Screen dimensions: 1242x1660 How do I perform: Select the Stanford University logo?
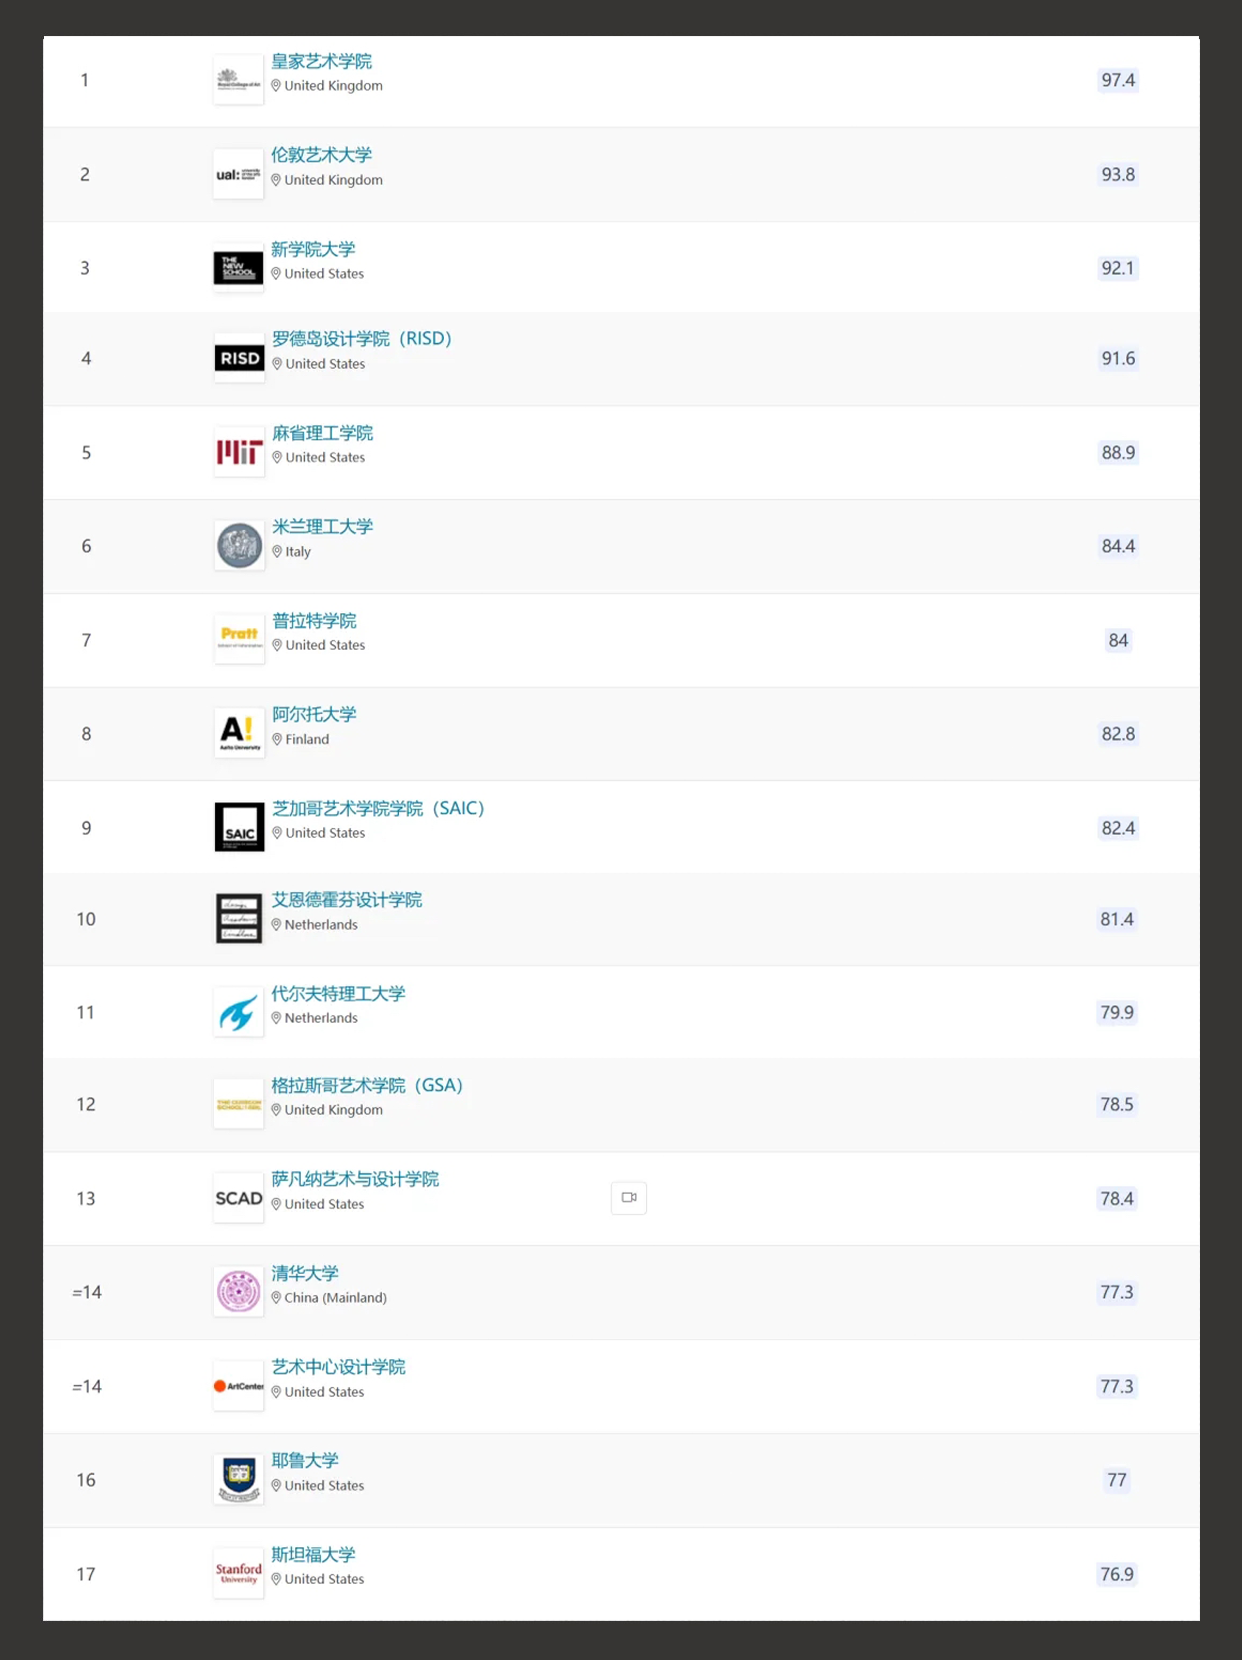238,1573
